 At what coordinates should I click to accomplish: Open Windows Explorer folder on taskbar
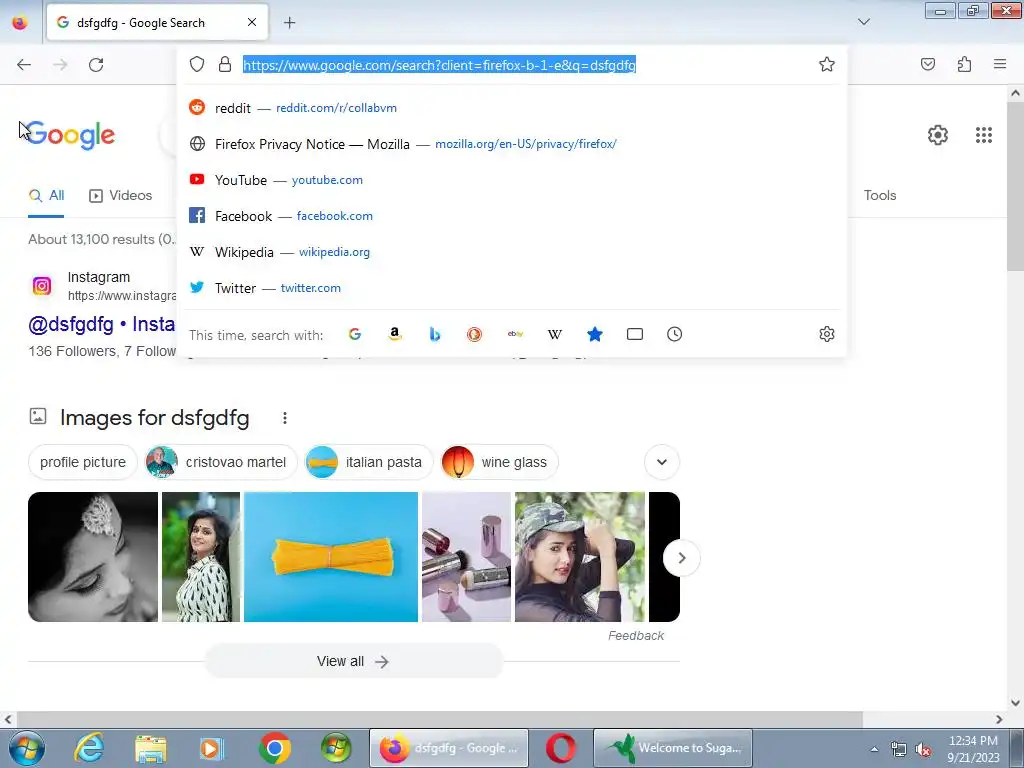(x=151, y=748)
